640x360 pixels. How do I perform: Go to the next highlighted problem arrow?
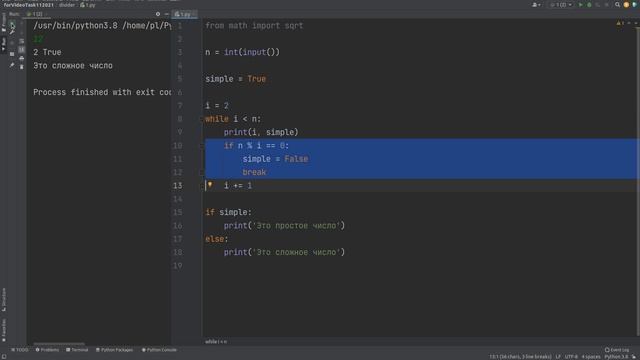(636, 23)
